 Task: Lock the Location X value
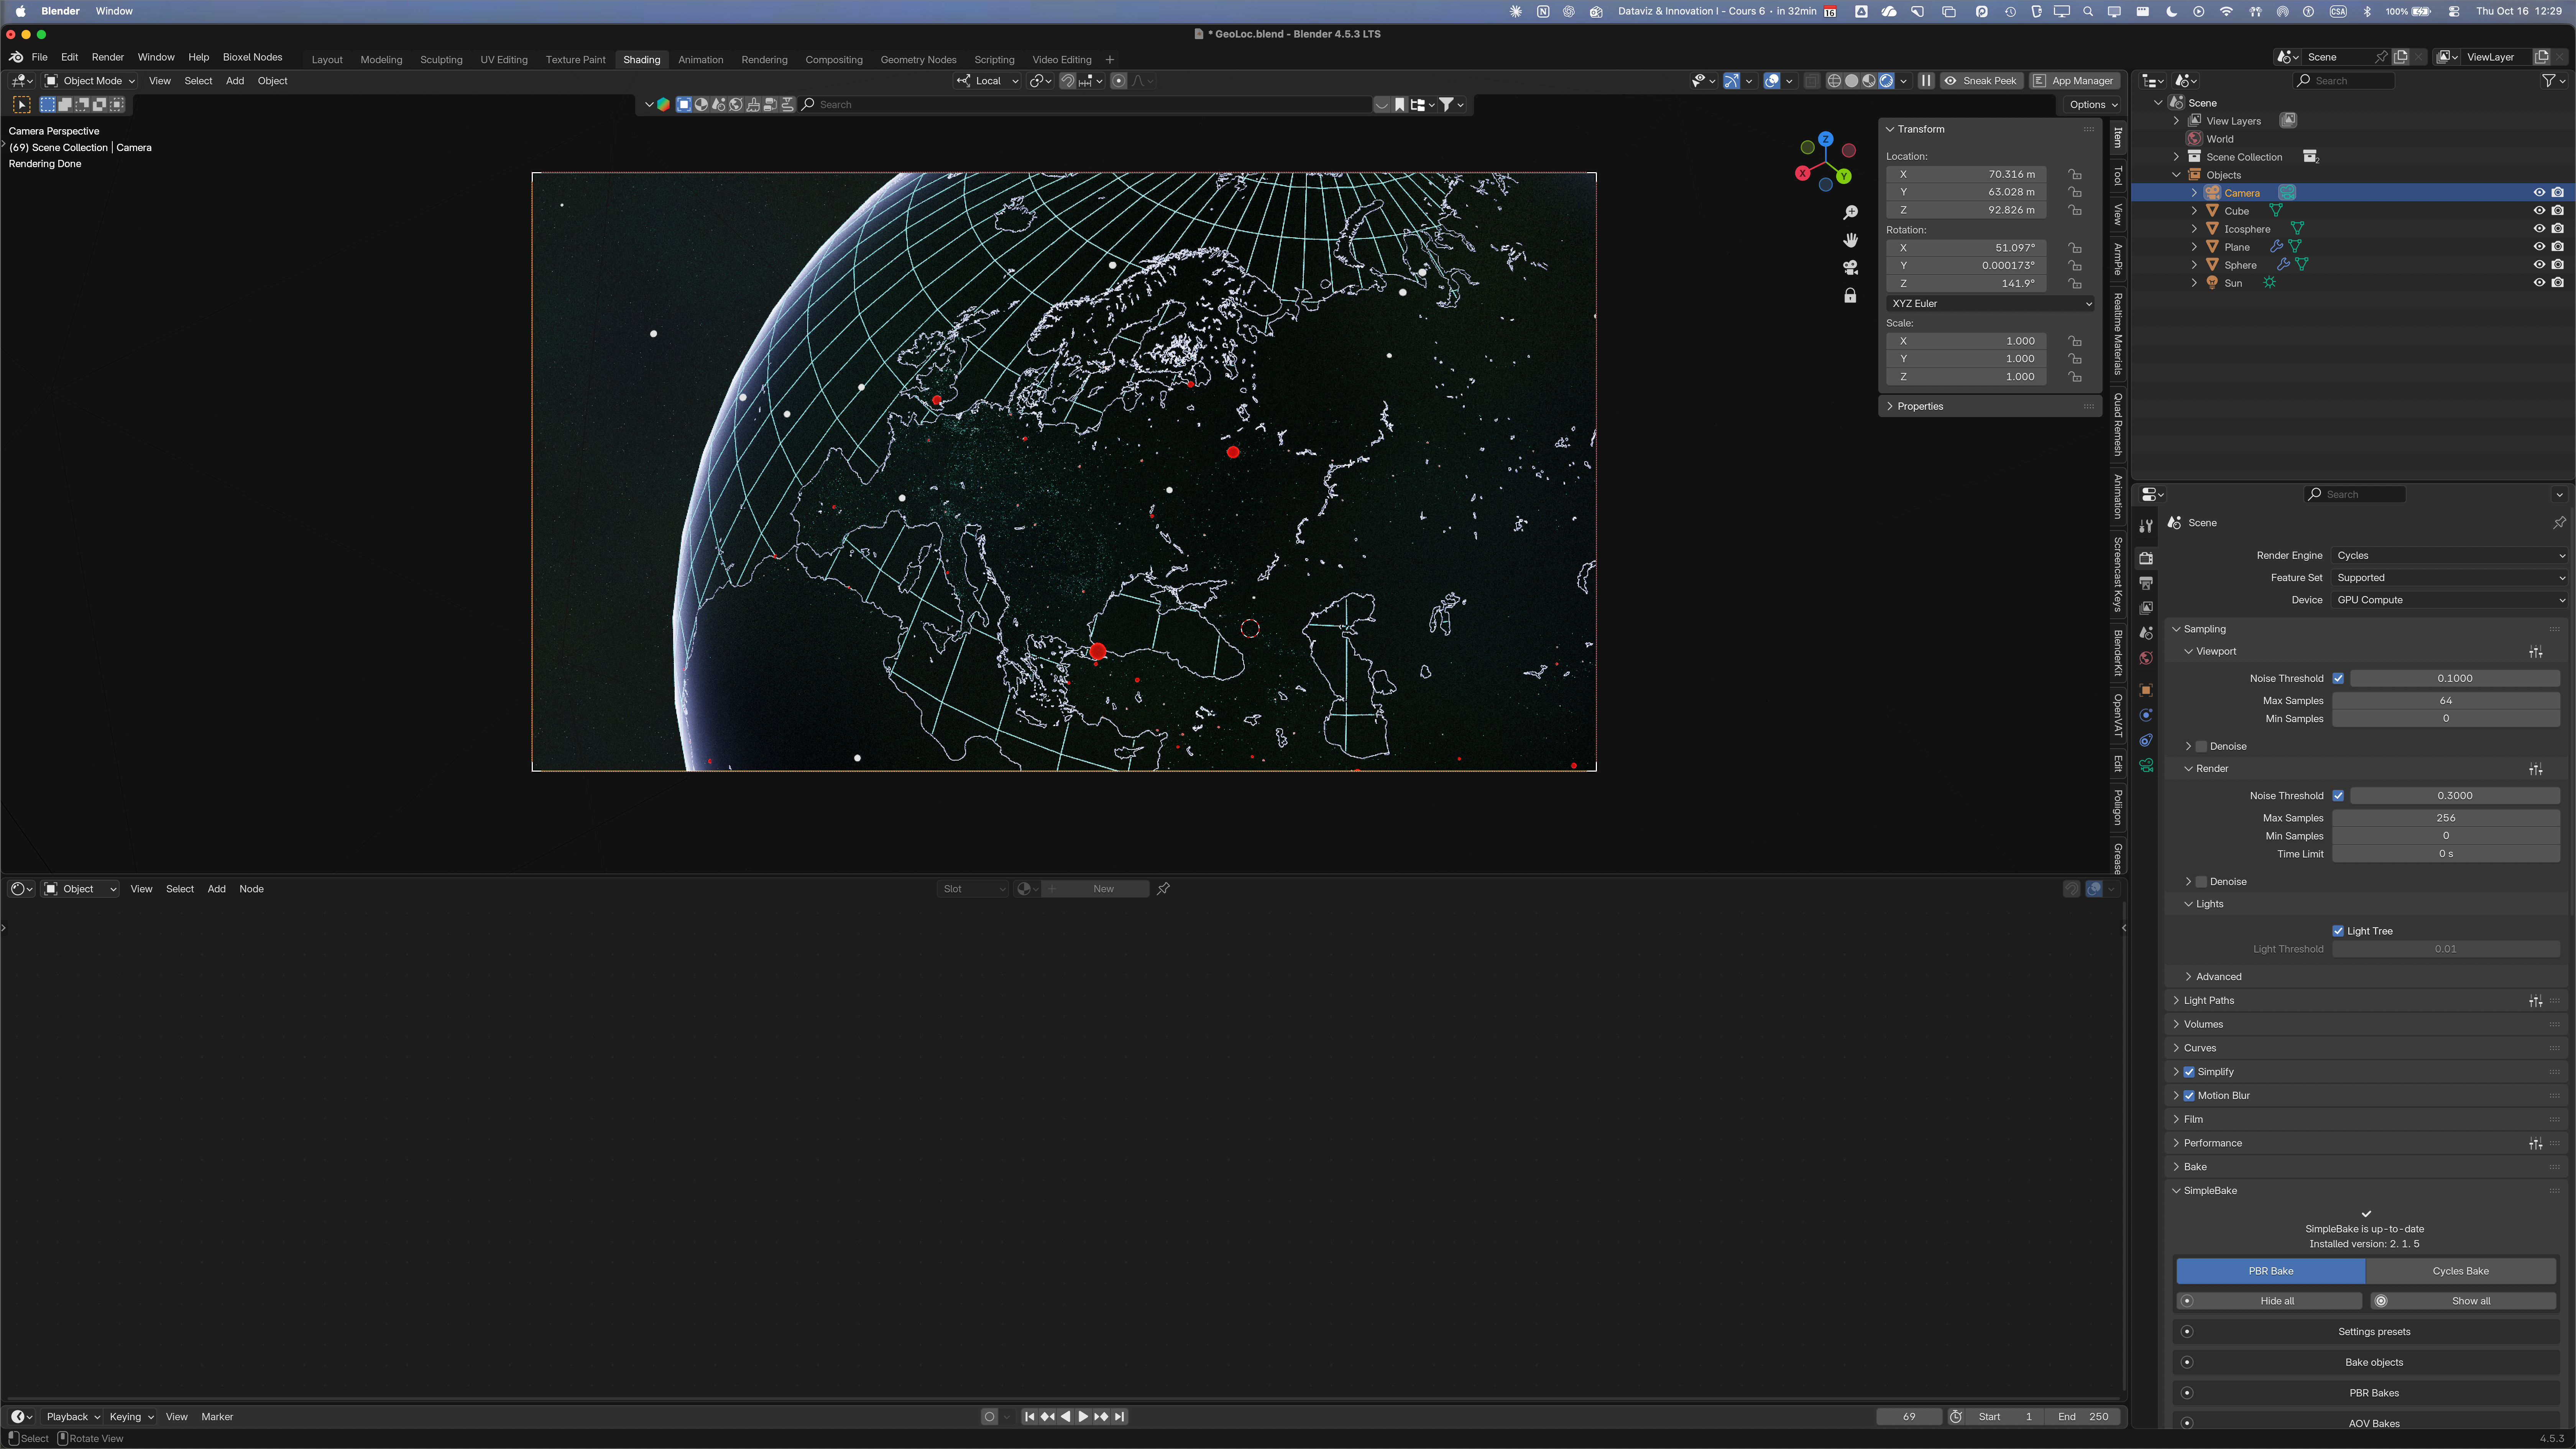(2075, 174)
